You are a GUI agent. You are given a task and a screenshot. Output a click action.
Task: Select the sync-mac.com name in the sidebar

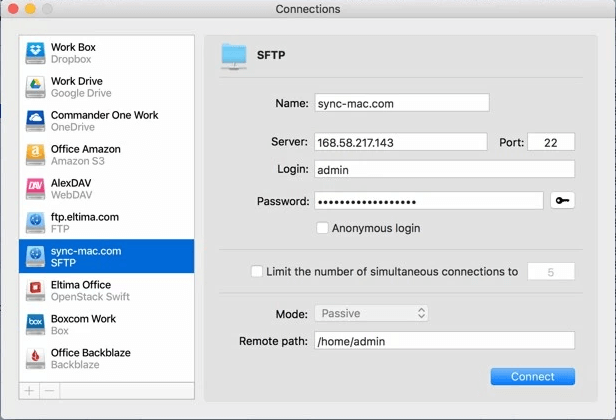(86, 251)
